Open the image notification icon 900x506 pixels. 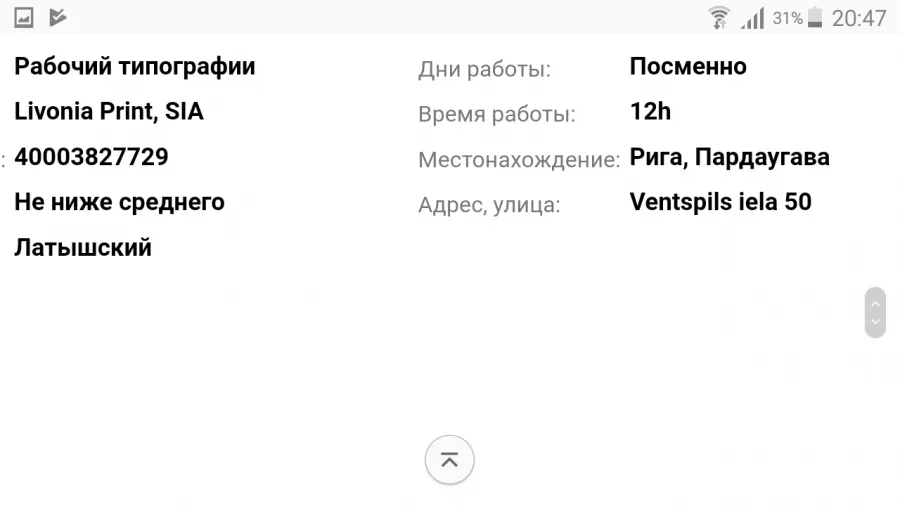24,18
